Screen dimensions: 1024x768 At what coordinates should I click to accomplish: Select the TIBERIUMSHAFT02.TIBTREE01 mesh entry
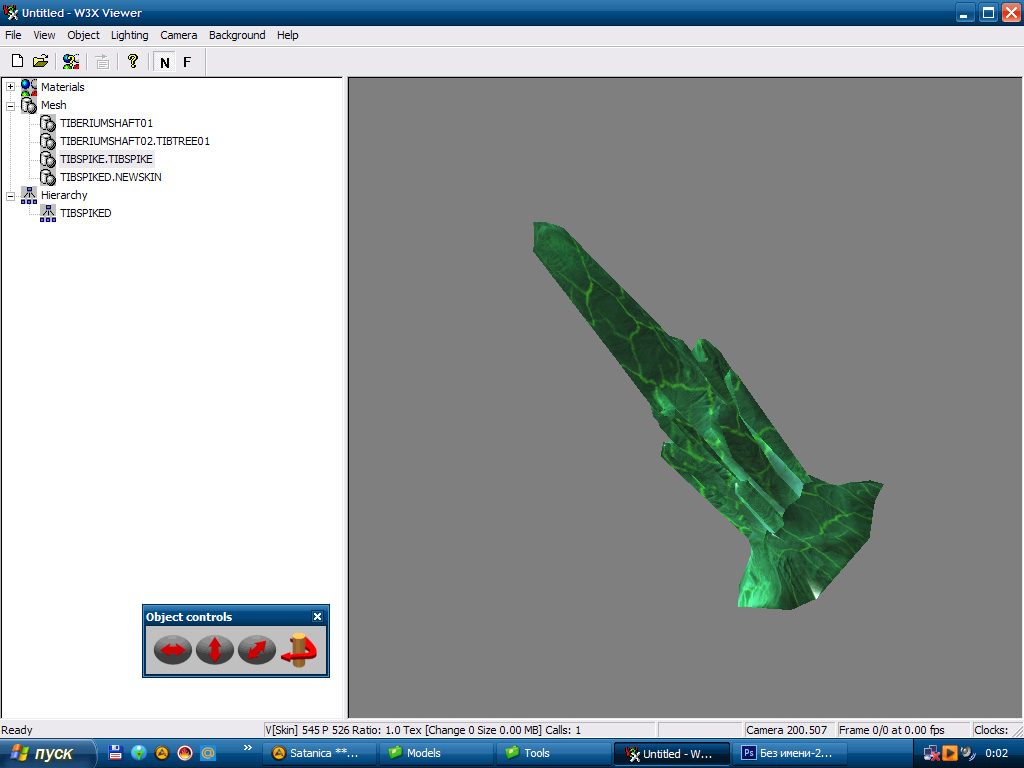pos(135,141)
